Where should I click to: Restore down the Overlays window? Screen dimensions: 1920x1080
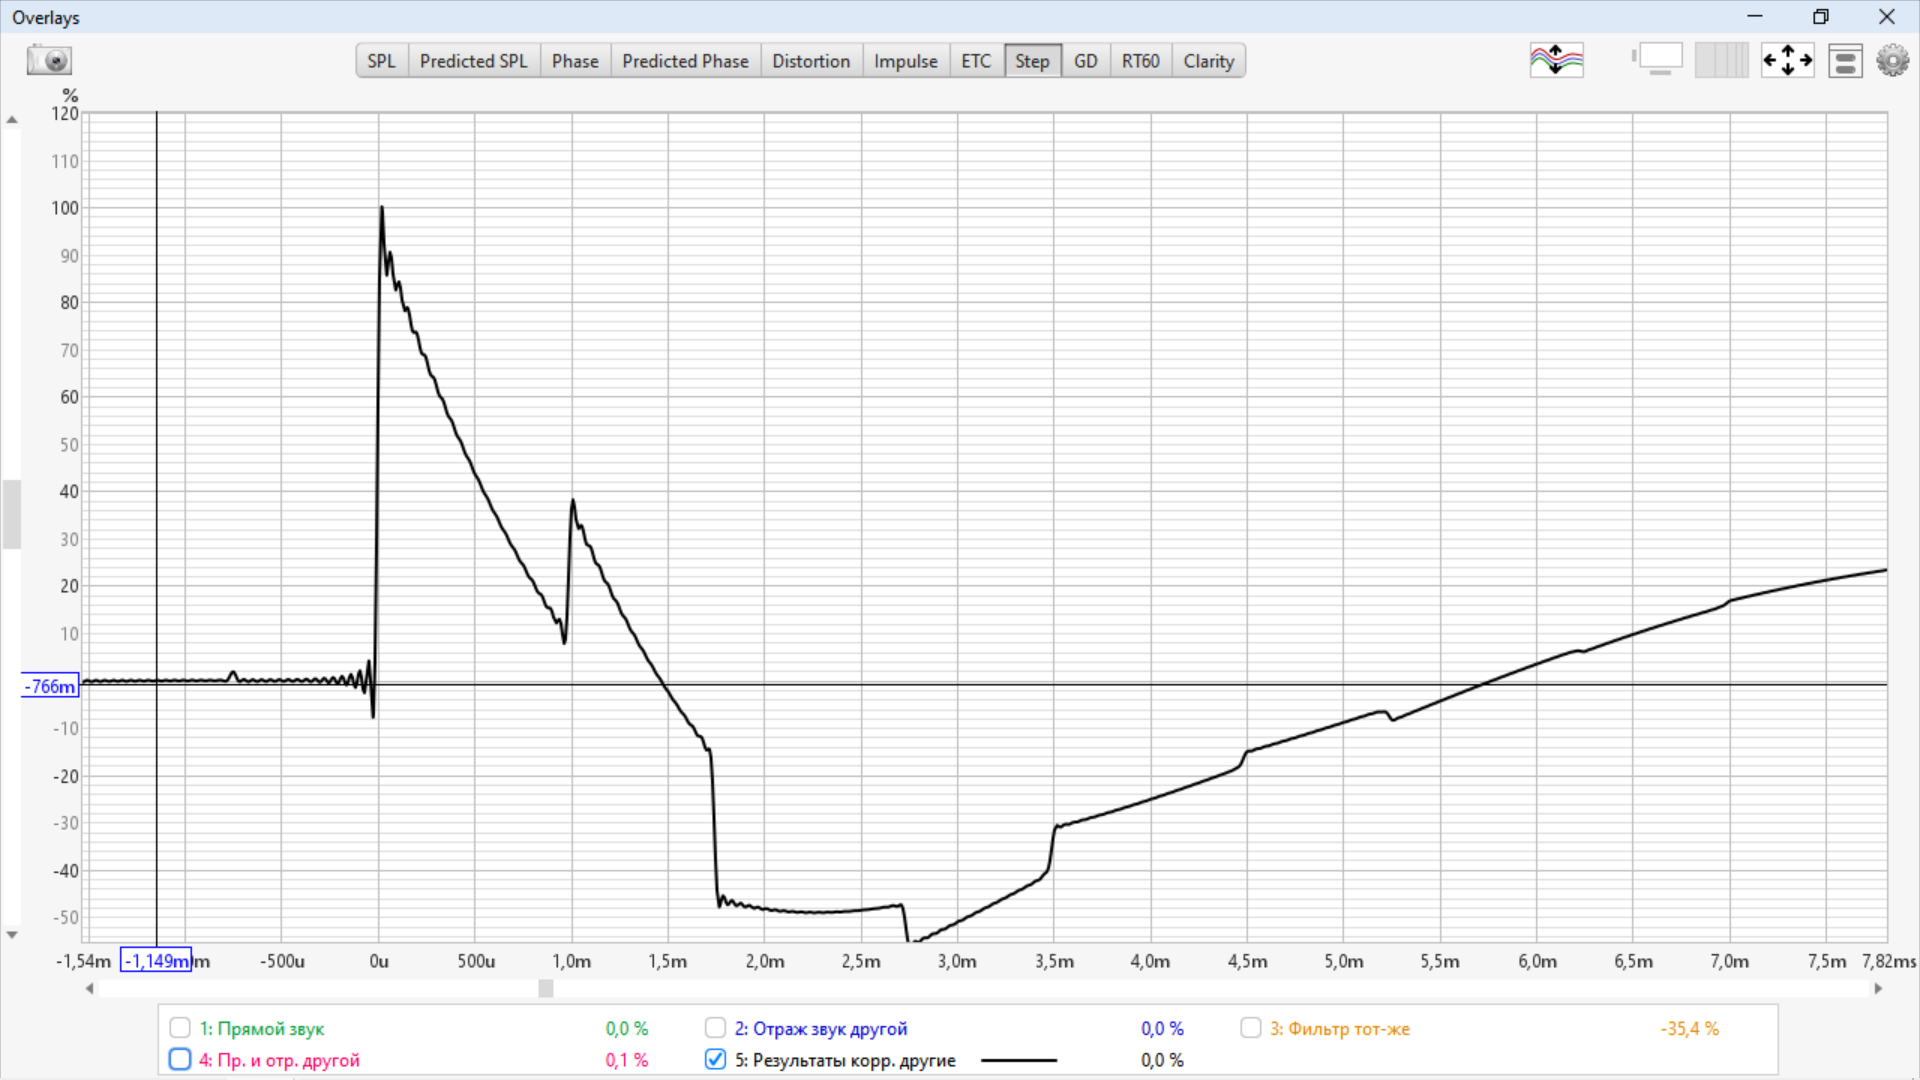click(1820, 17)
